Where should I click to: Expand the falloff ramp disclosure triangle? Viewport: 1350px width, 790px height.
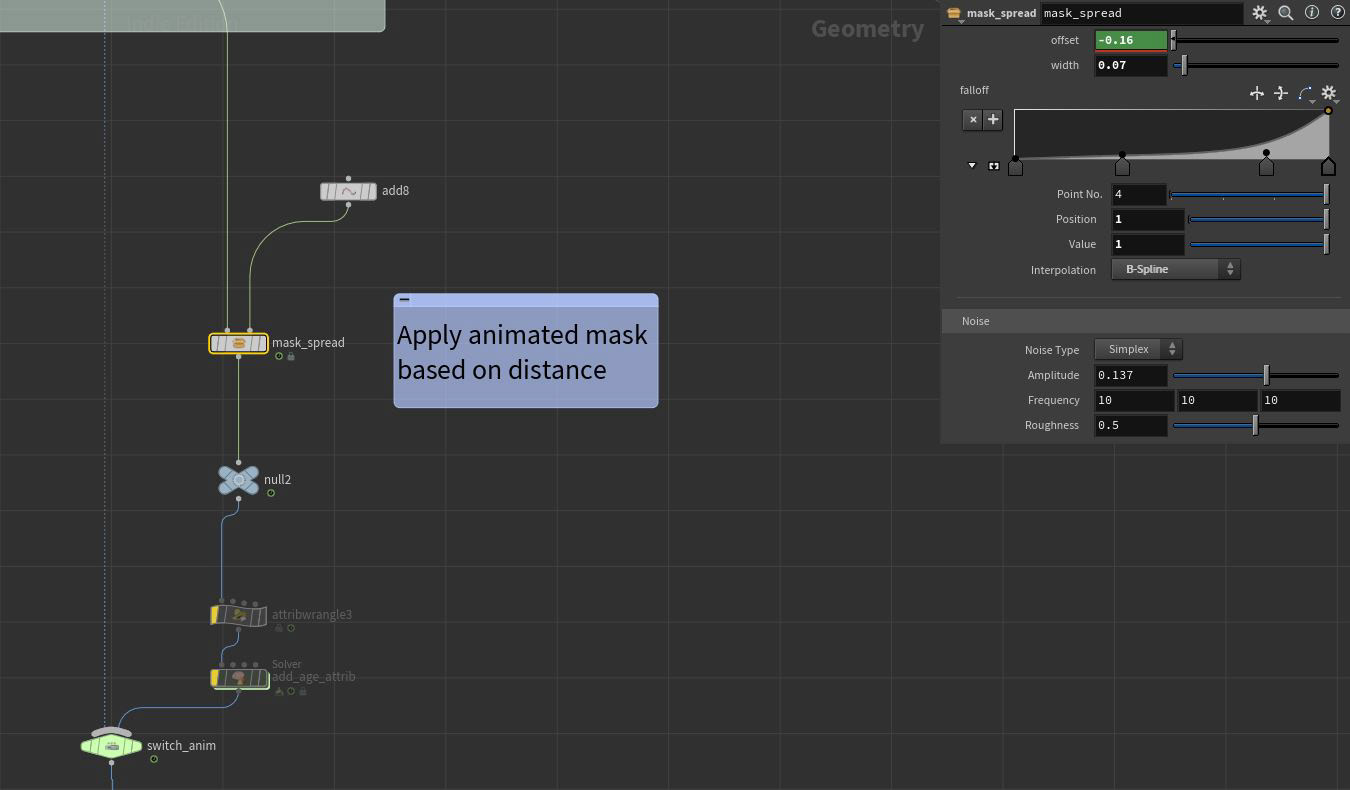[x=970, y=165]
